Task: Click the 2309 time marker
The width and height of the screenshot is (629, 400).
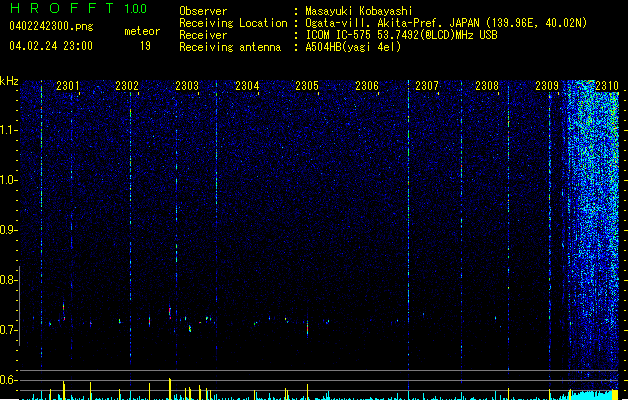Action: (547, 86)
